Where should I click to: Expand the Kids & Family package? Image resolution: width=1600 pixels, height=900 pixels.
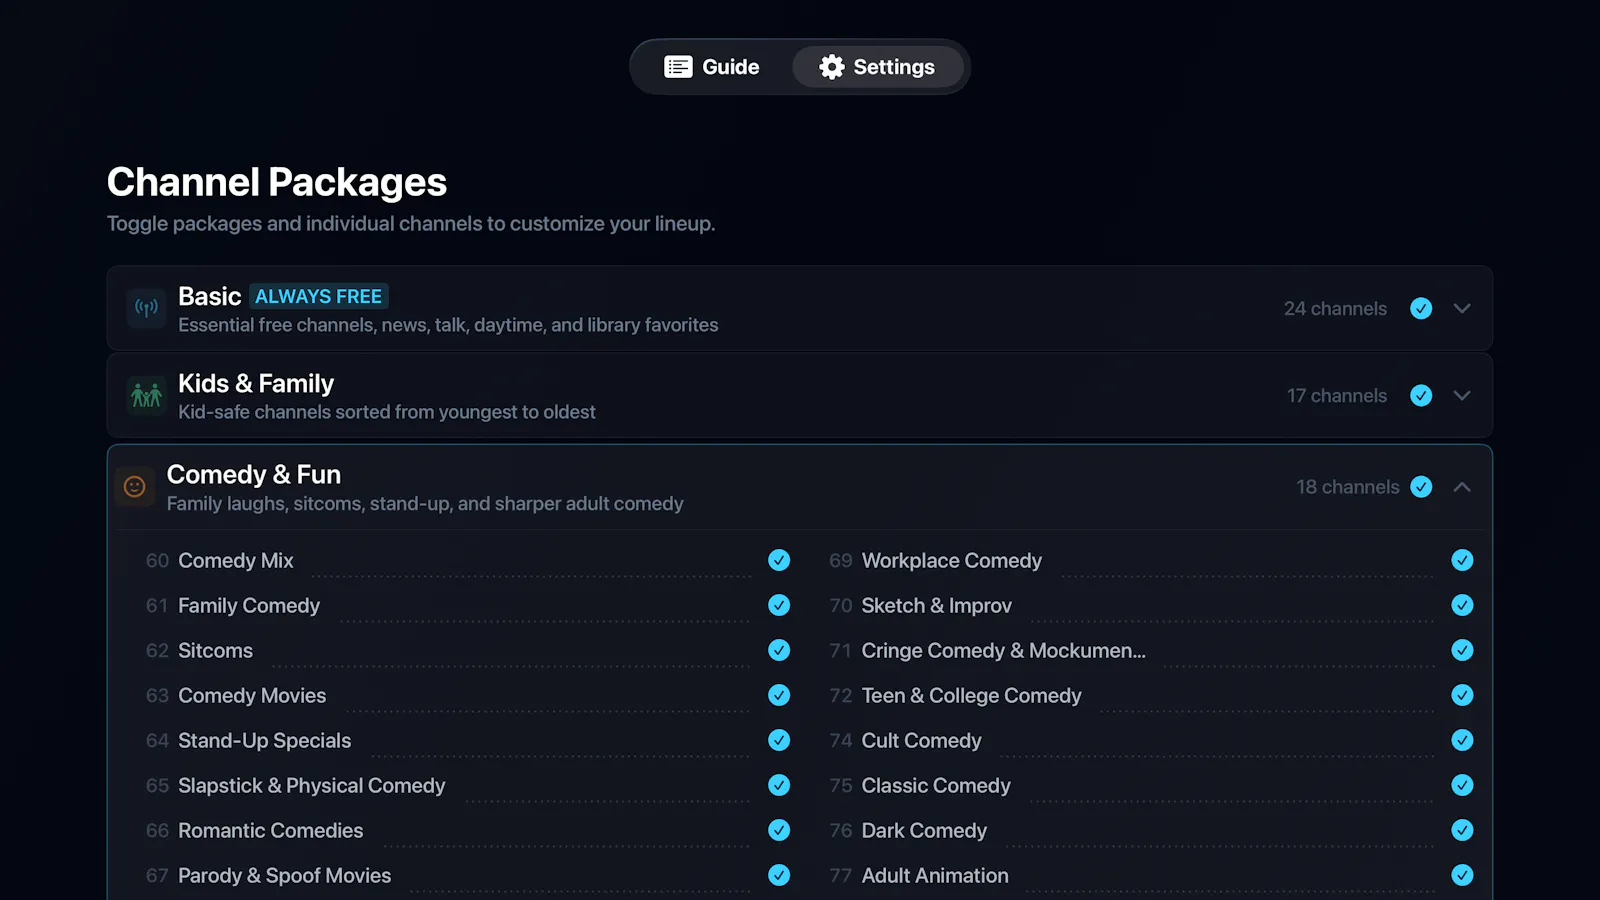click(x=1462, y=395)
